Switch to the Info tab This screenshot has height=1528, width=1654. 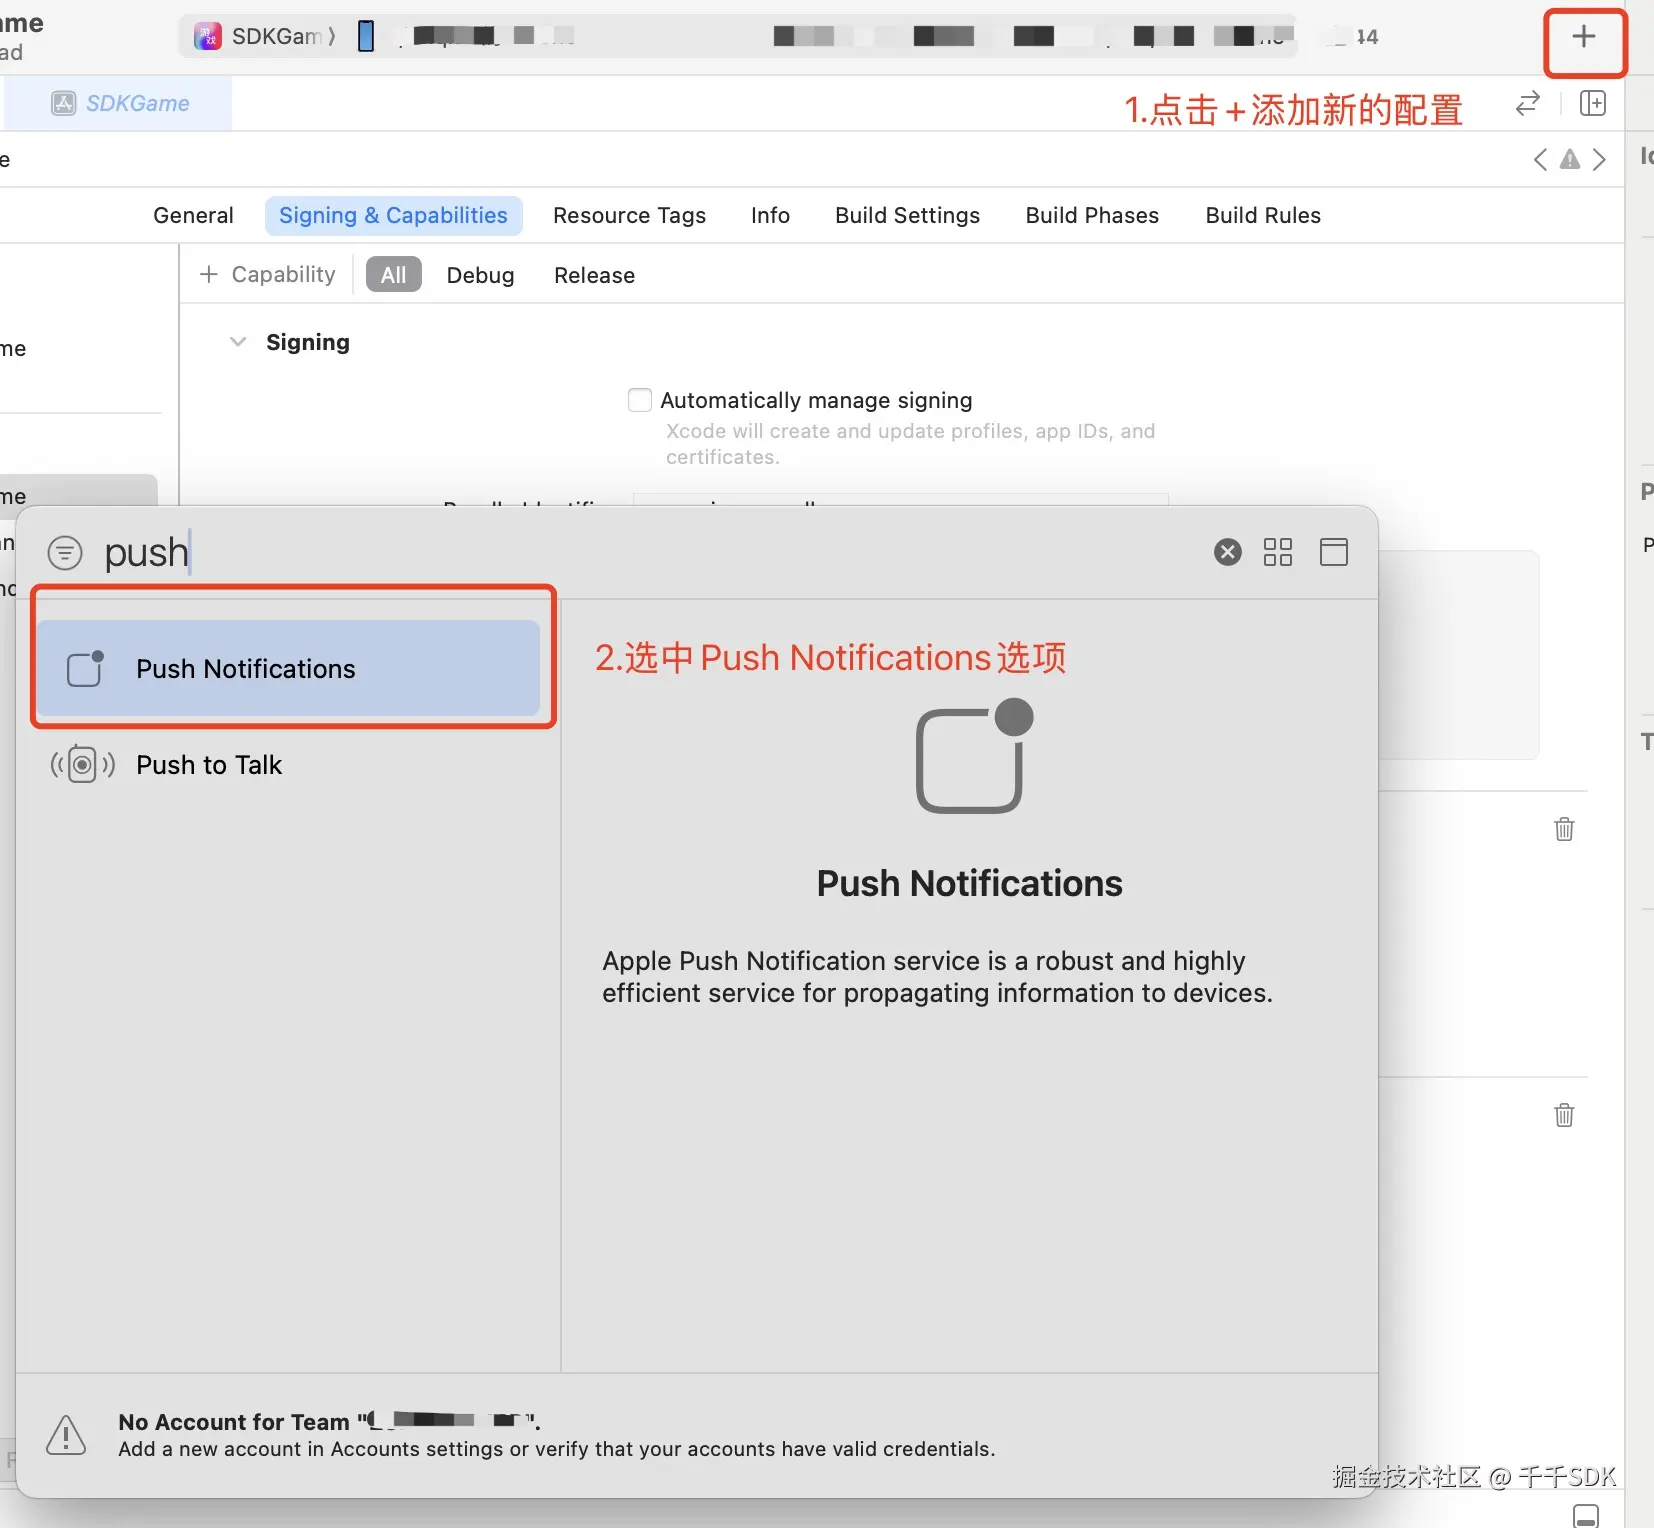click(771, 216)
